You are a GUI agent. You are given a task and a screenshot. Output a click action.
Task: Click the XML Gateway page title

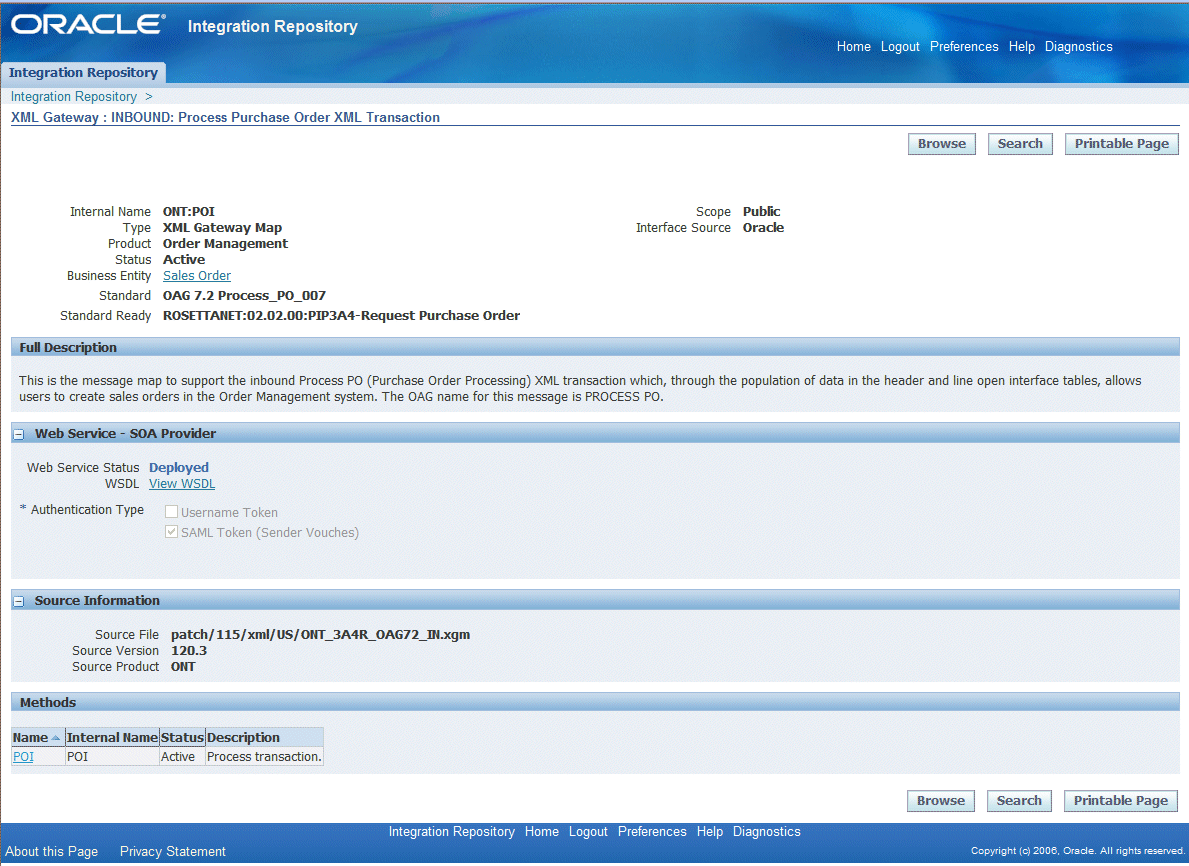[x=225, y=118]
